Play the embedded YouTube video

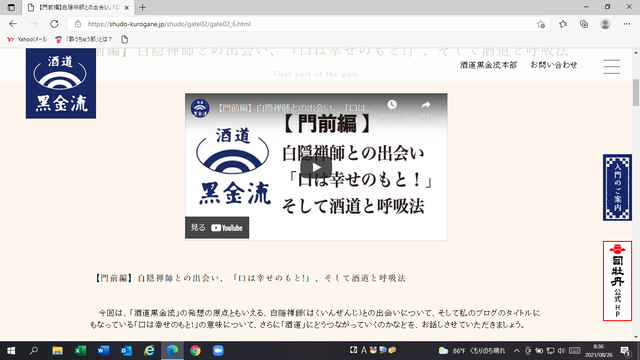click(x=316, y=167)
